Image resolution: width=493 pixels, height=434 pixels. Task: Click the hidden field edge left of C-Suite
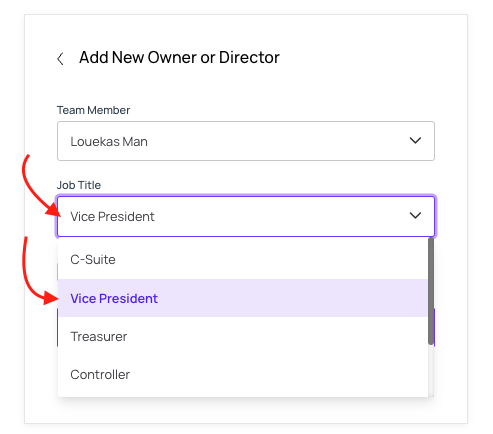58,272
